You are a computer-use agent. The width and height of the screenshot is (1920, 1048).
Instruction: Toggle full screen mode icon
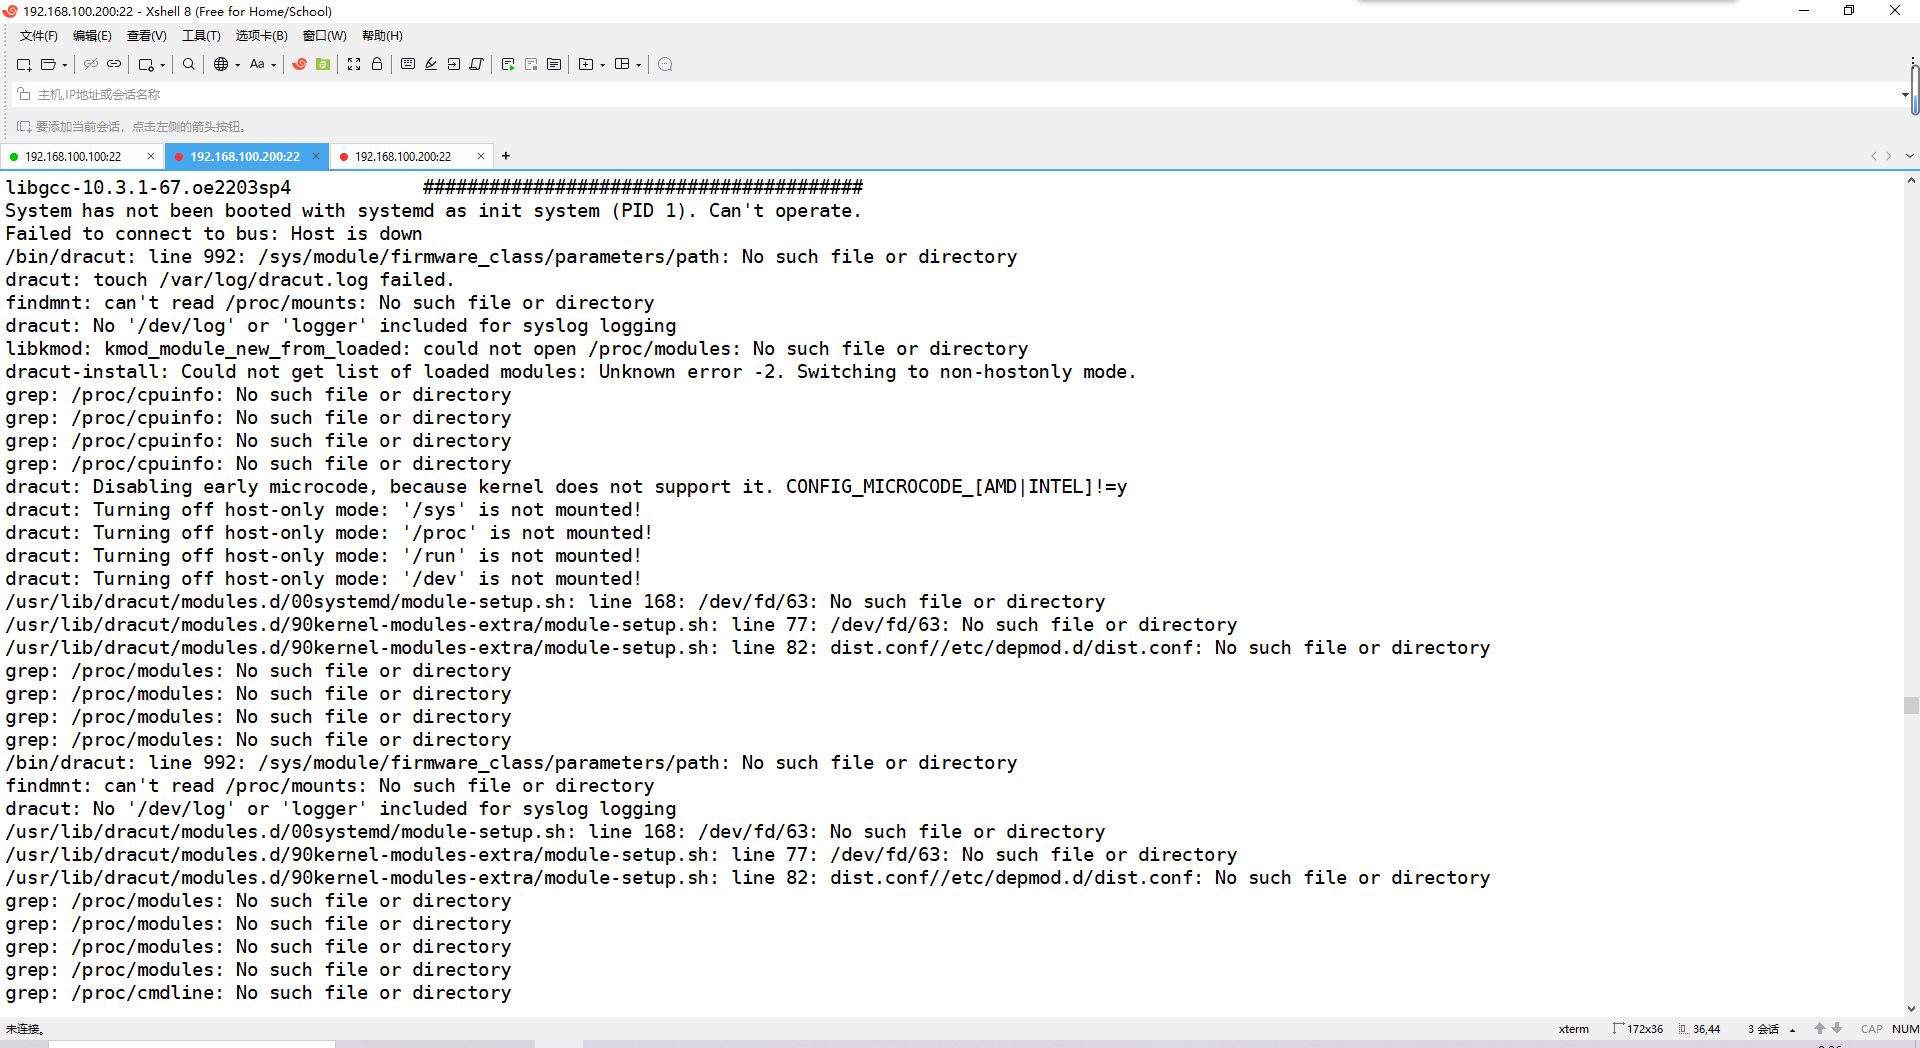[x=354, y=64]
